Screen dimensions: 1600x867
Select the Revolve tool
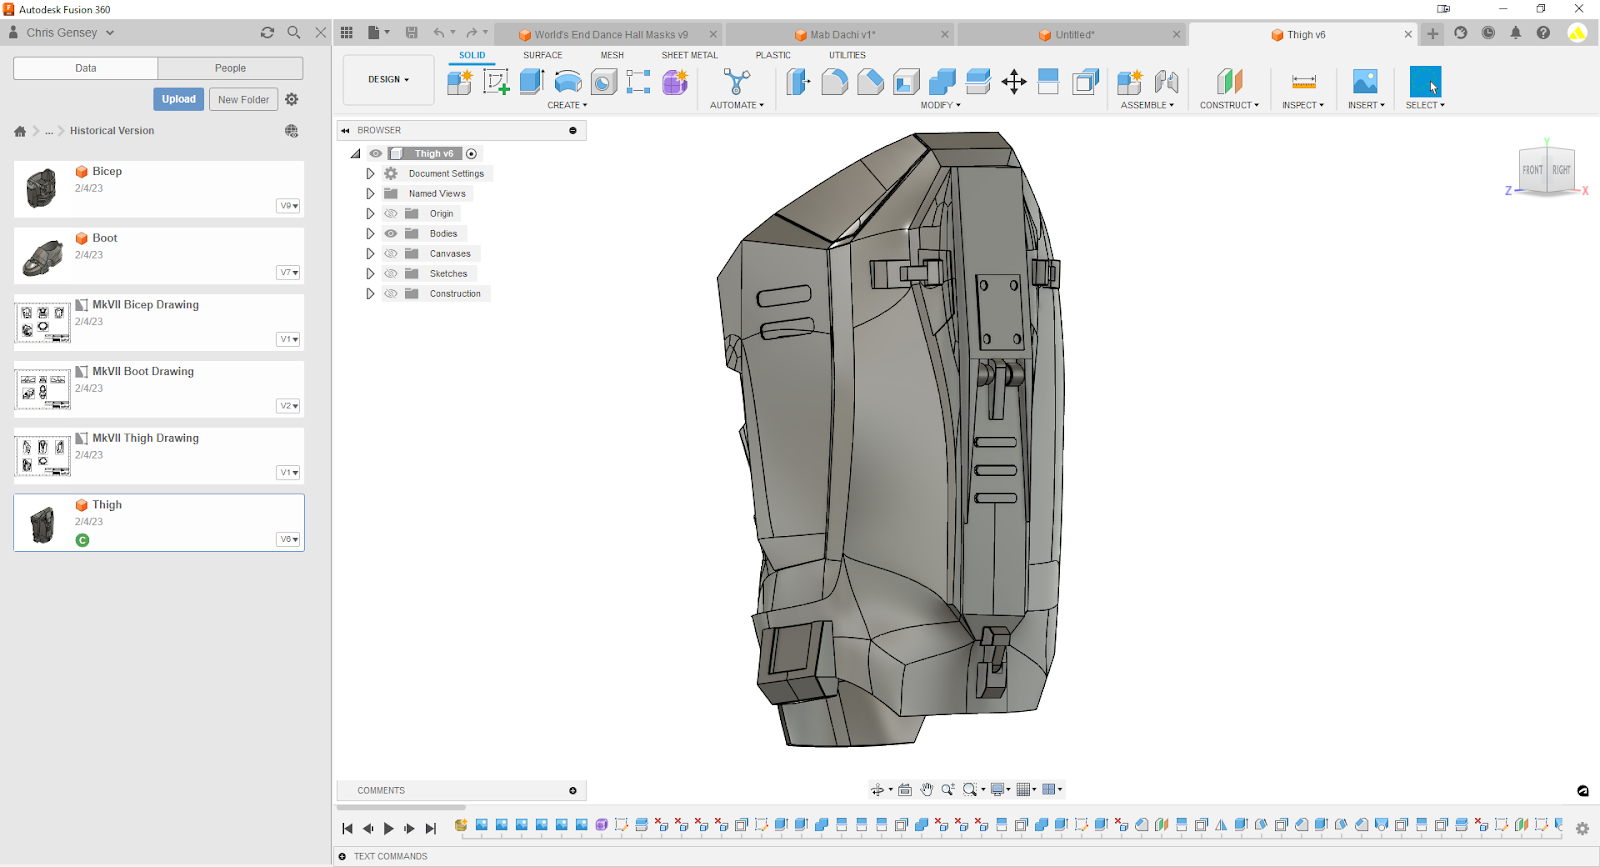click(568, 82)
